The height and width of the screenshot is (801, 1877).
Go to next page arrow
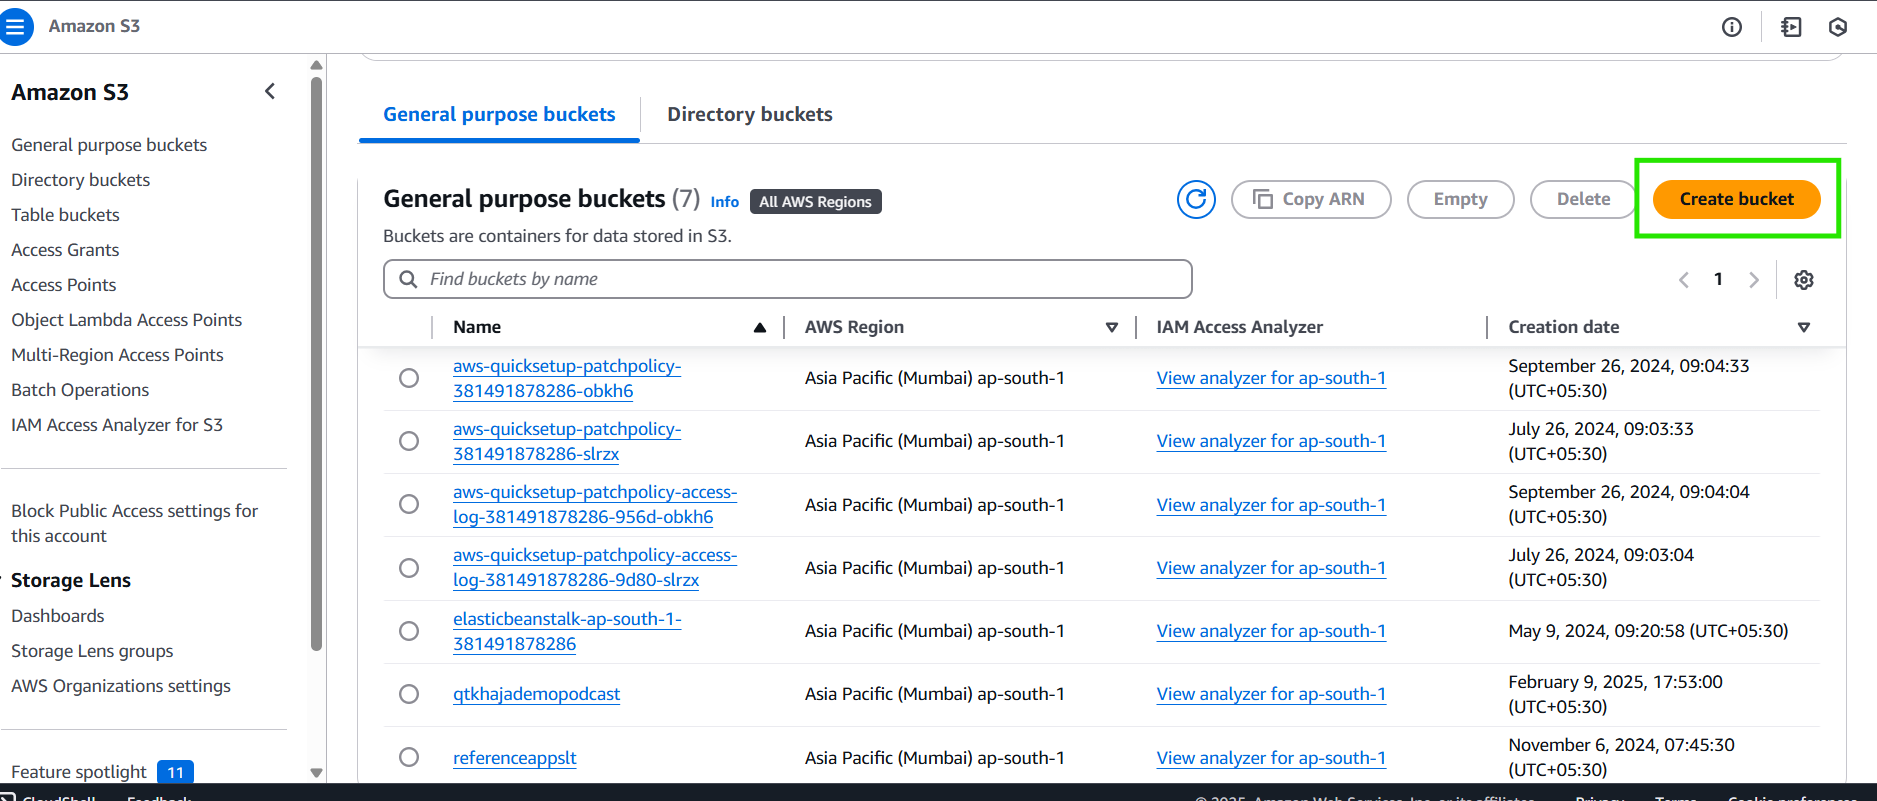[1753, 280]
